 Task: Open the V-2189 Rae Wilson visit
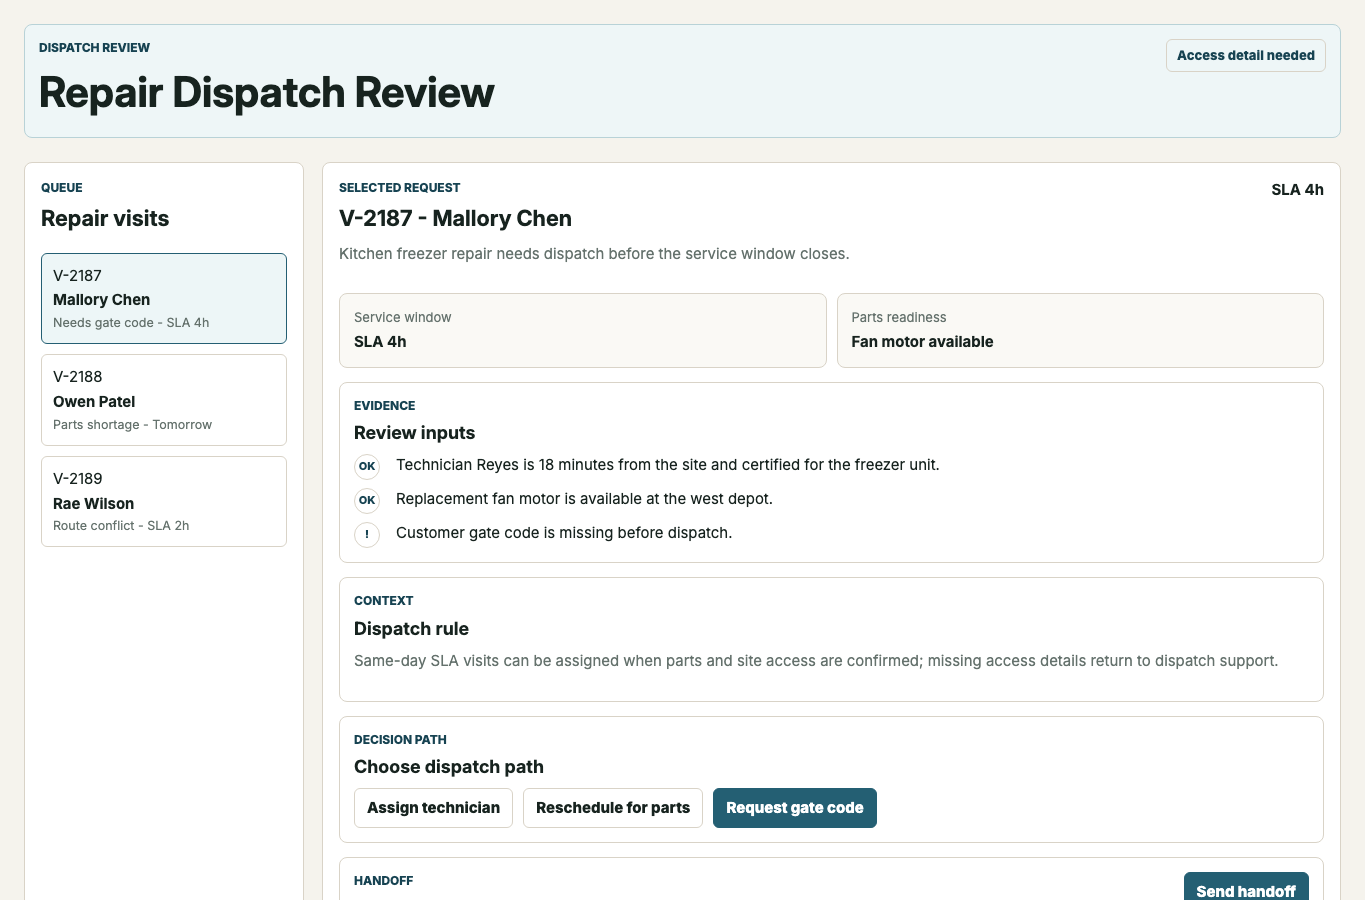164,502
